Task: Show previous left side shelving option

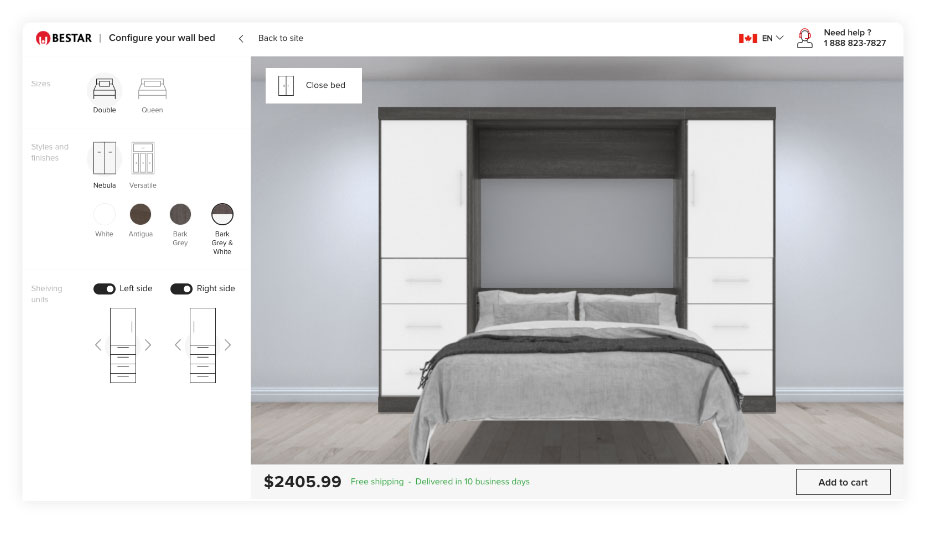Action: pos(98,345)
